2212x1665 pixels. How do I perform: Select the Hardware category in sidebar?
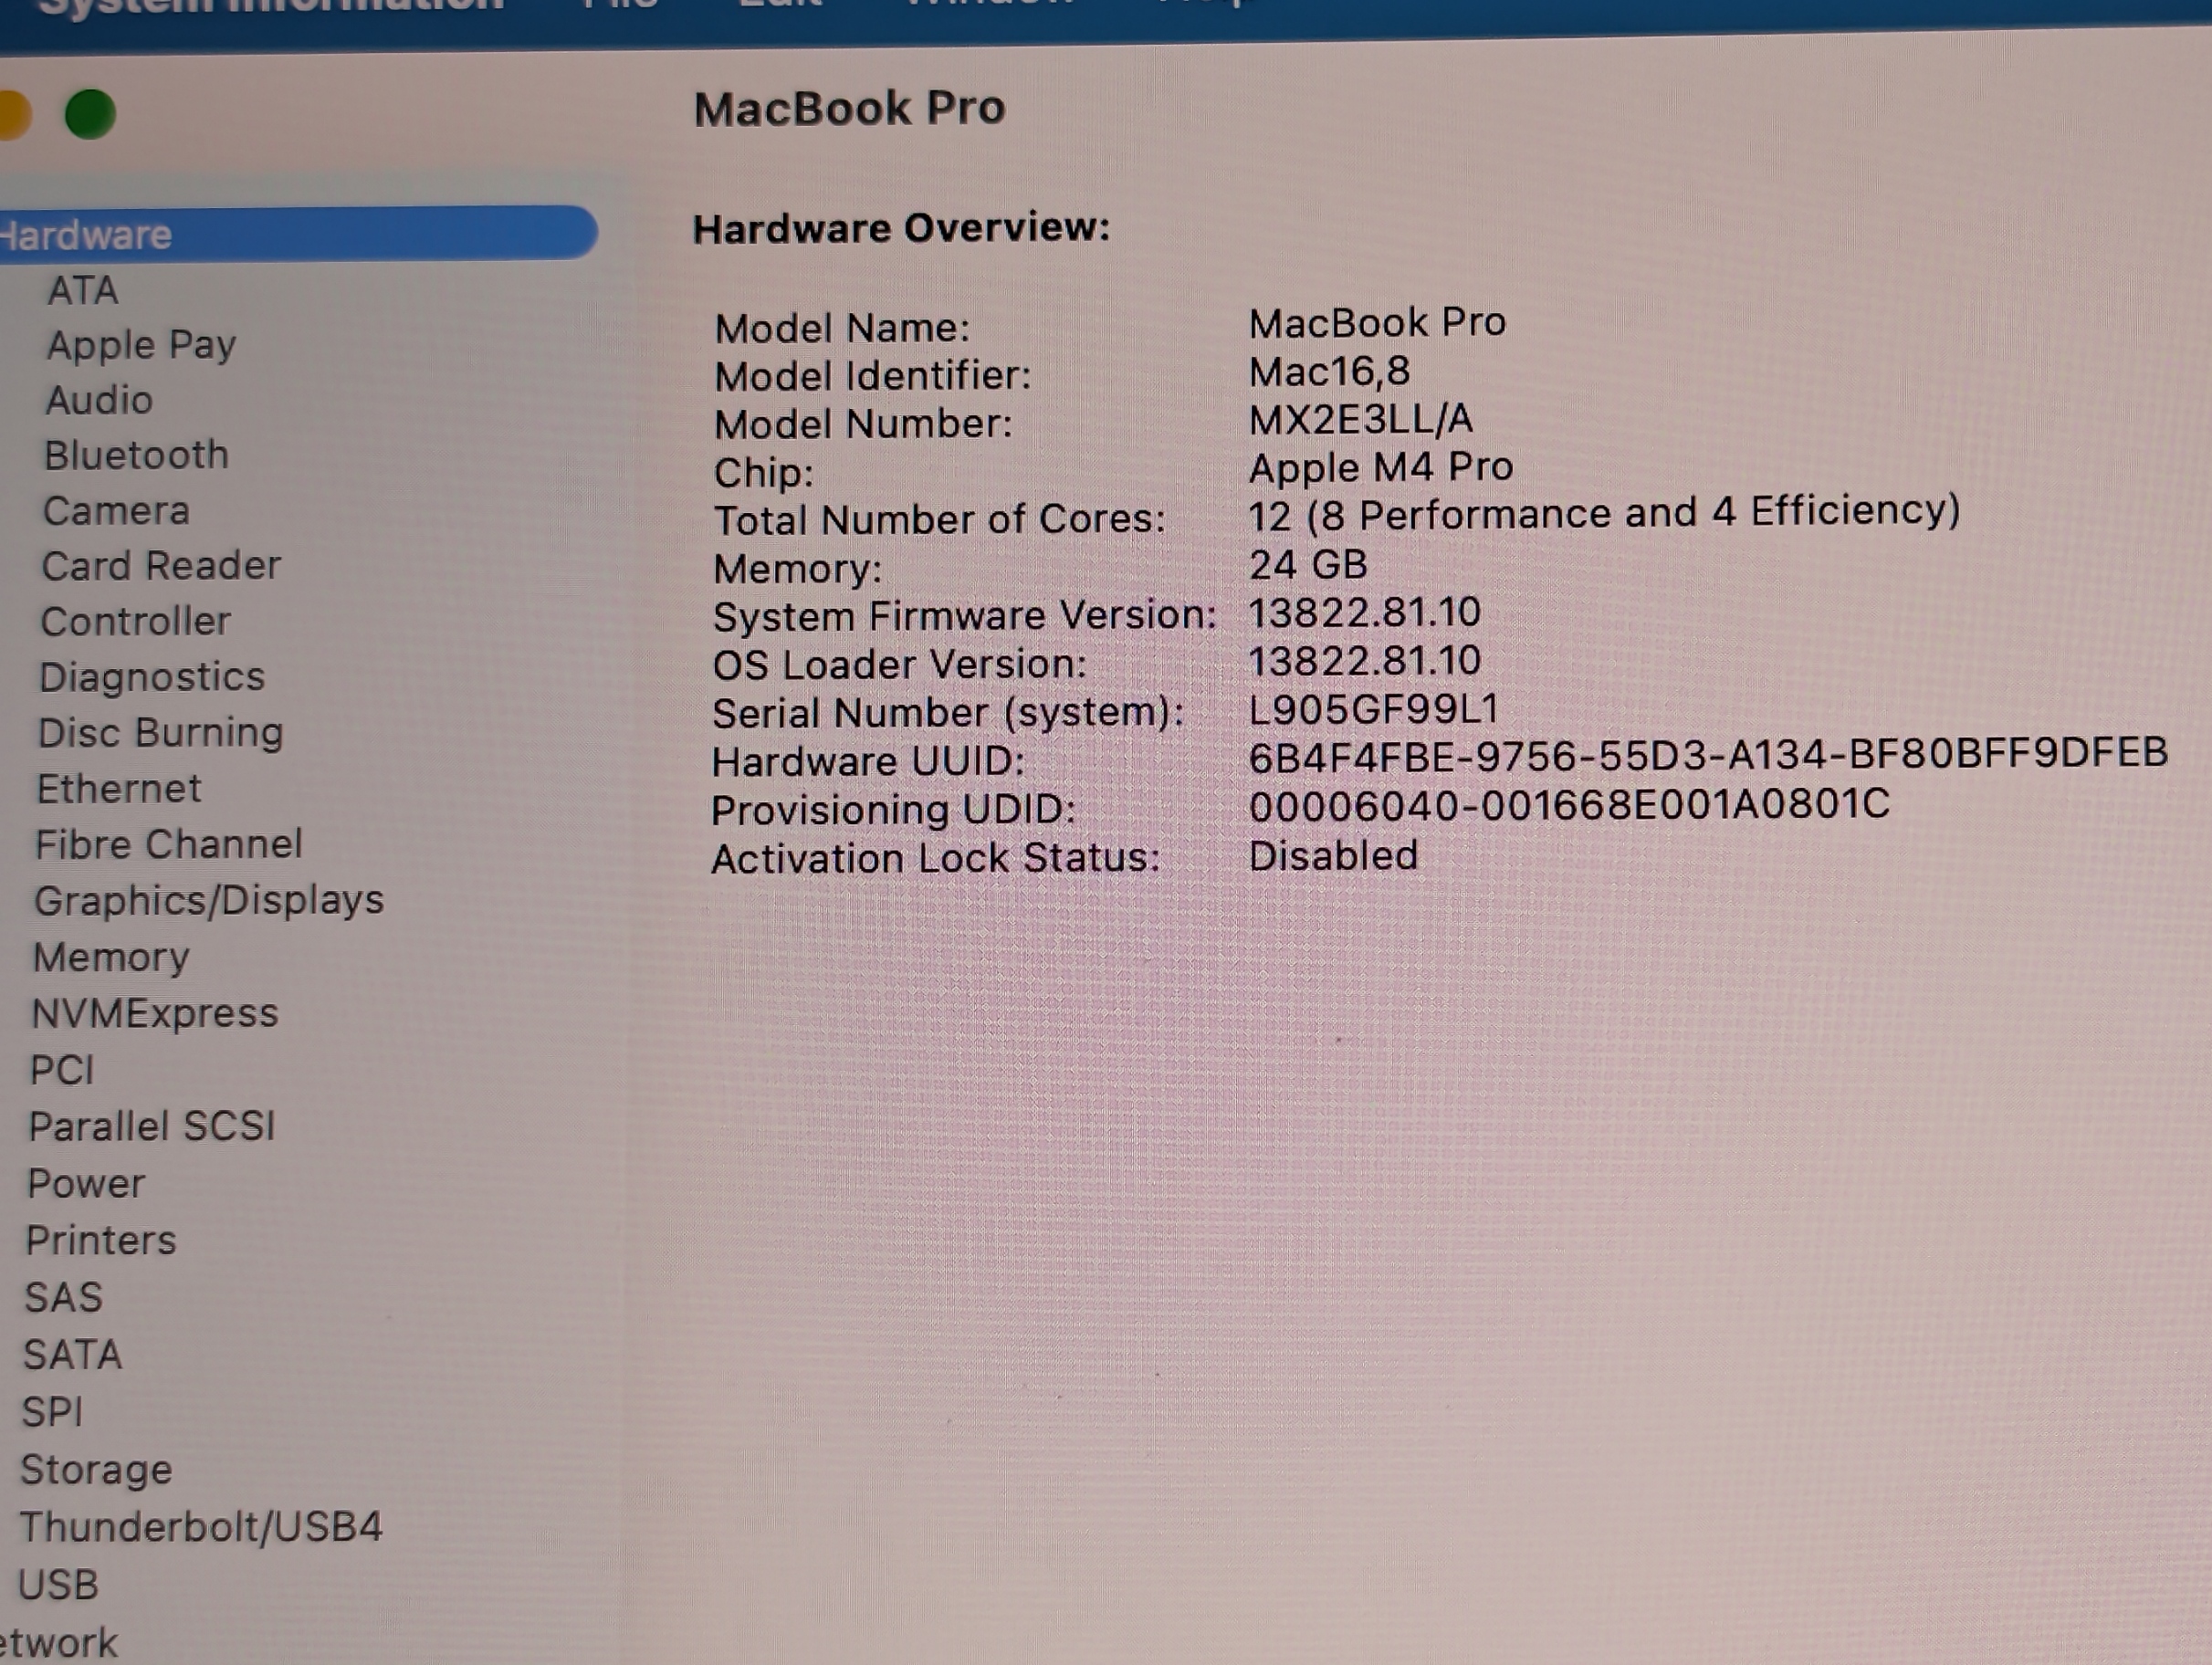tap(87, 235)
